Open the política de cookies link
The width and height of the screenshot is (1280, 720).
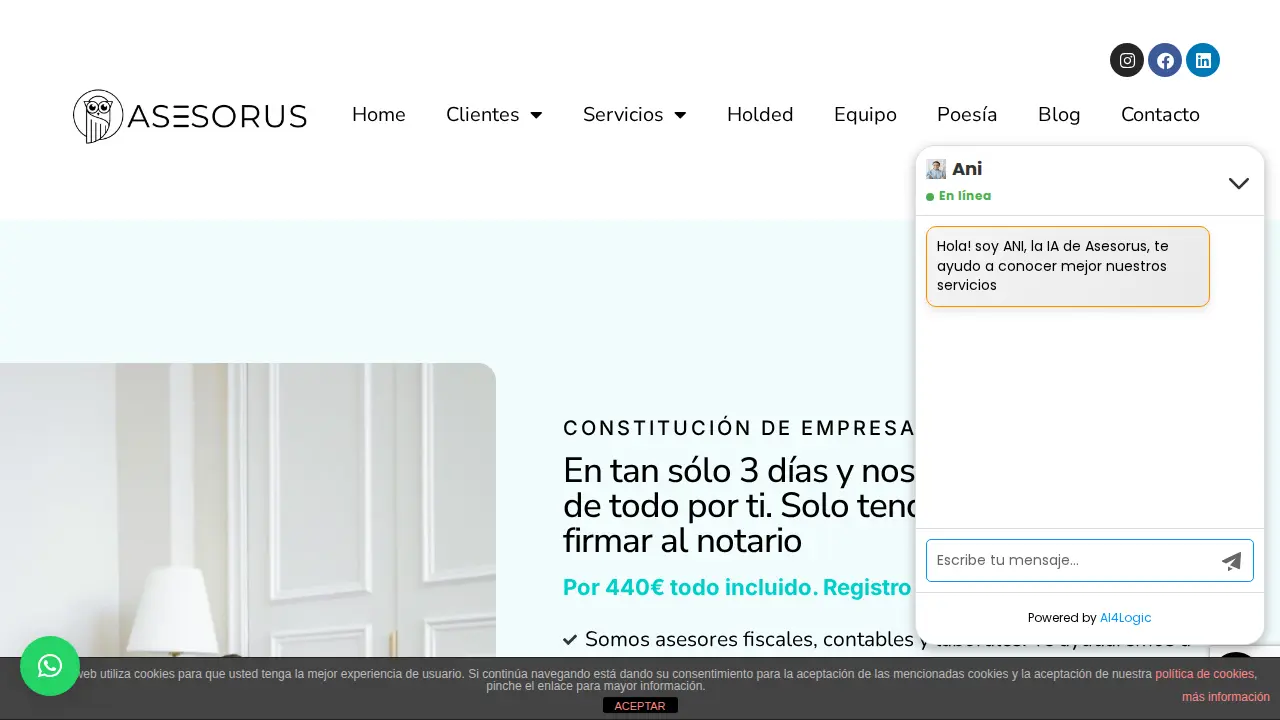(1205, 674)
